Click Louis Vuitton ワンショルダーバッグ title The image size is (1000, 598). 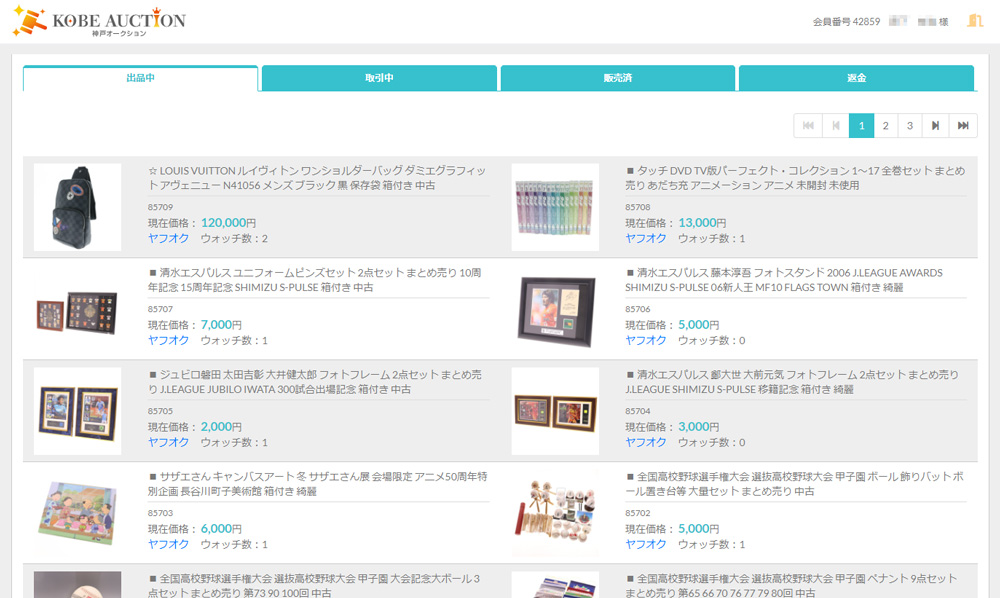pyautogui.click(x=317, y=178)
